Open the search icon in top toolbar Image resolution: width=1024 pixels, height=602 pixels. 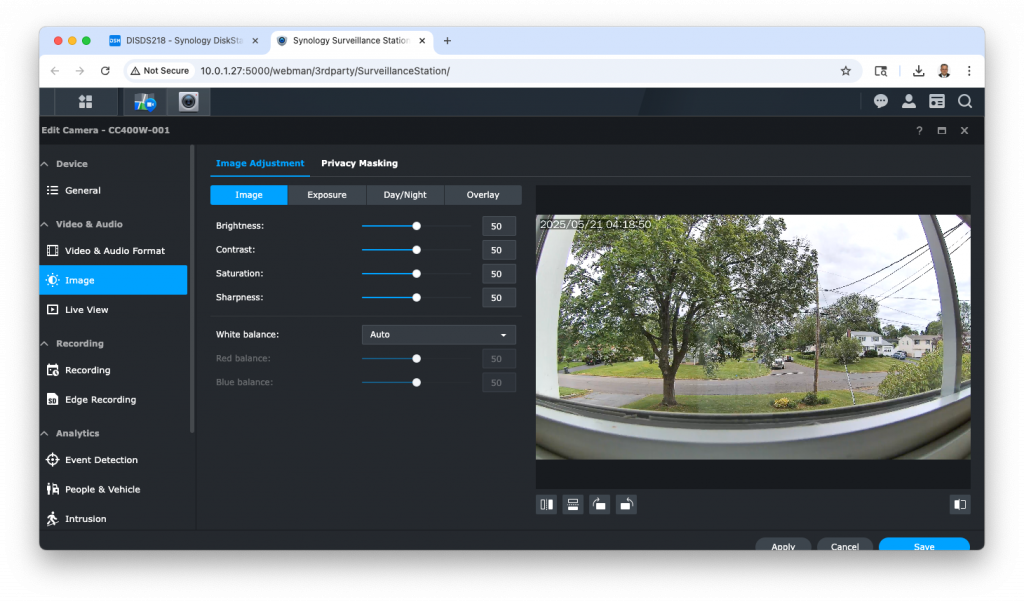(965, 101)
